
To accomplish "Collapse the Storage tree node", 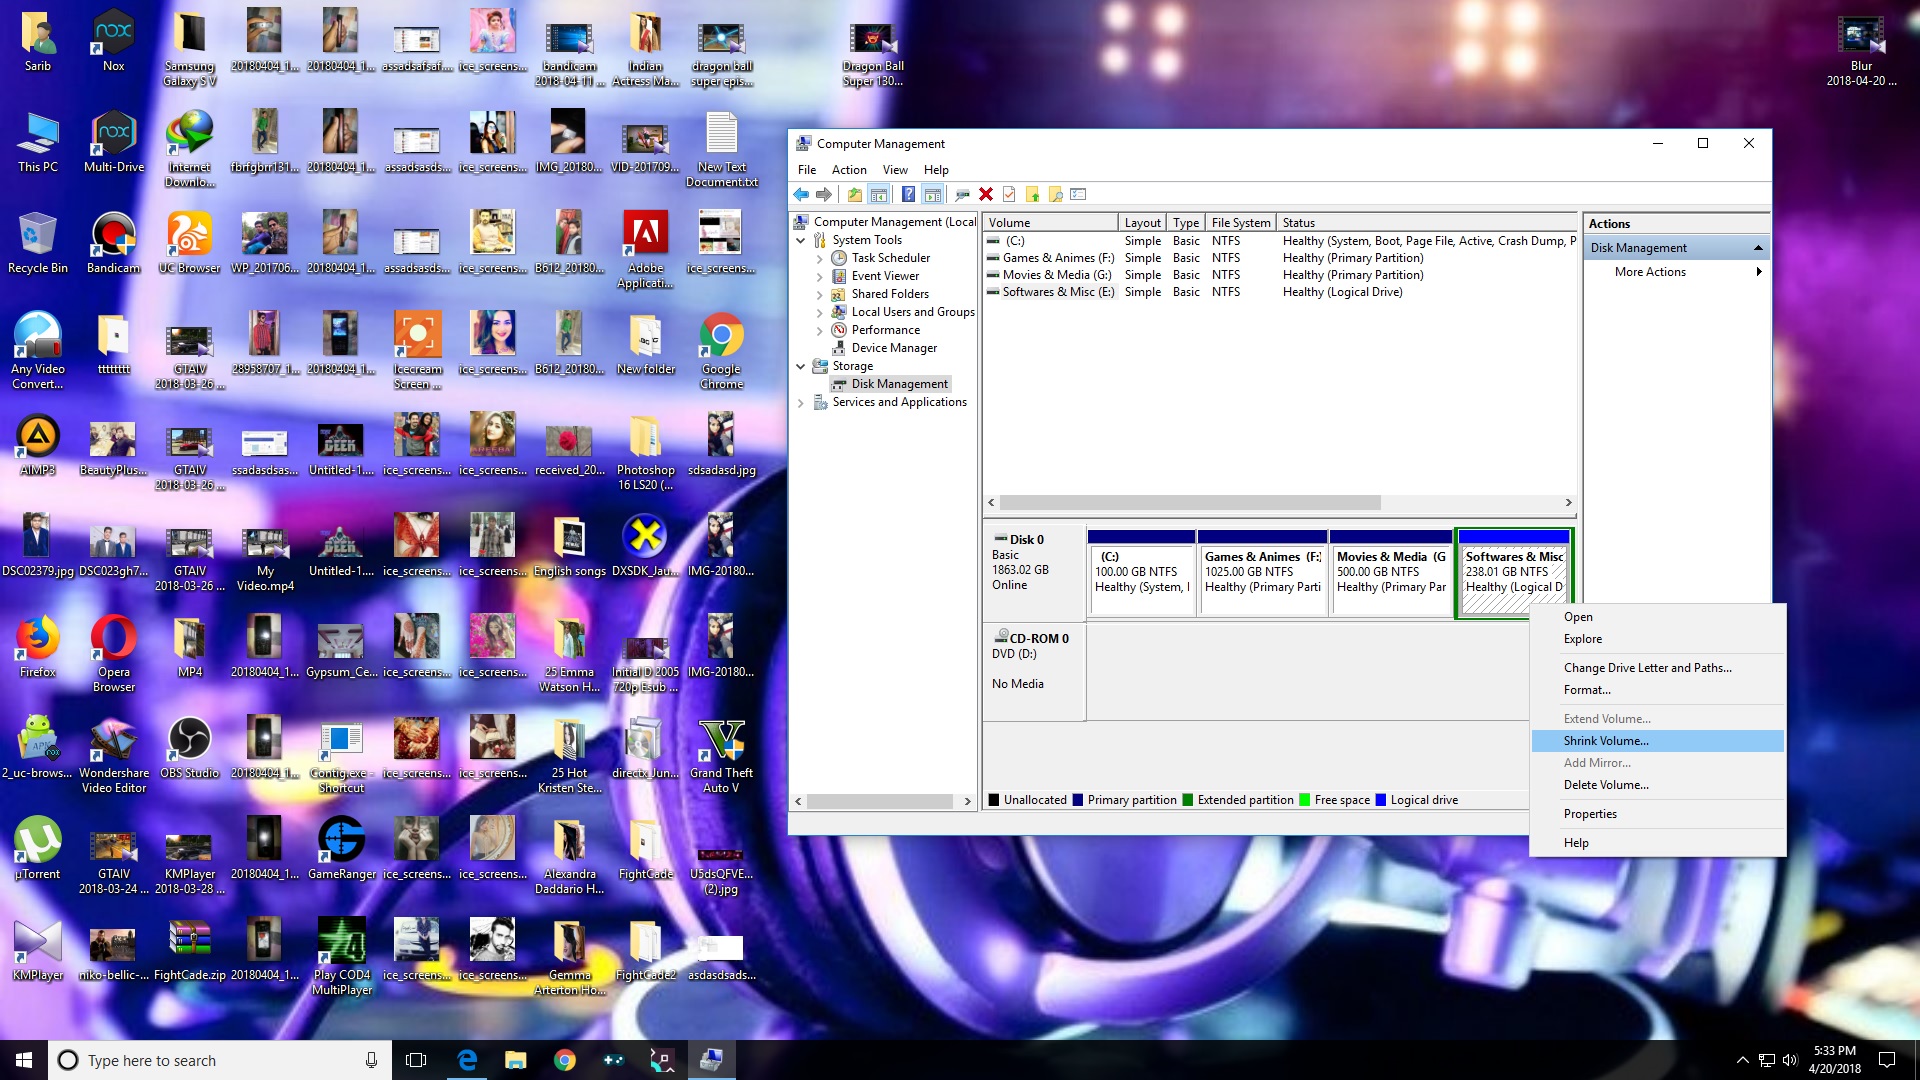I will [800, 366].
